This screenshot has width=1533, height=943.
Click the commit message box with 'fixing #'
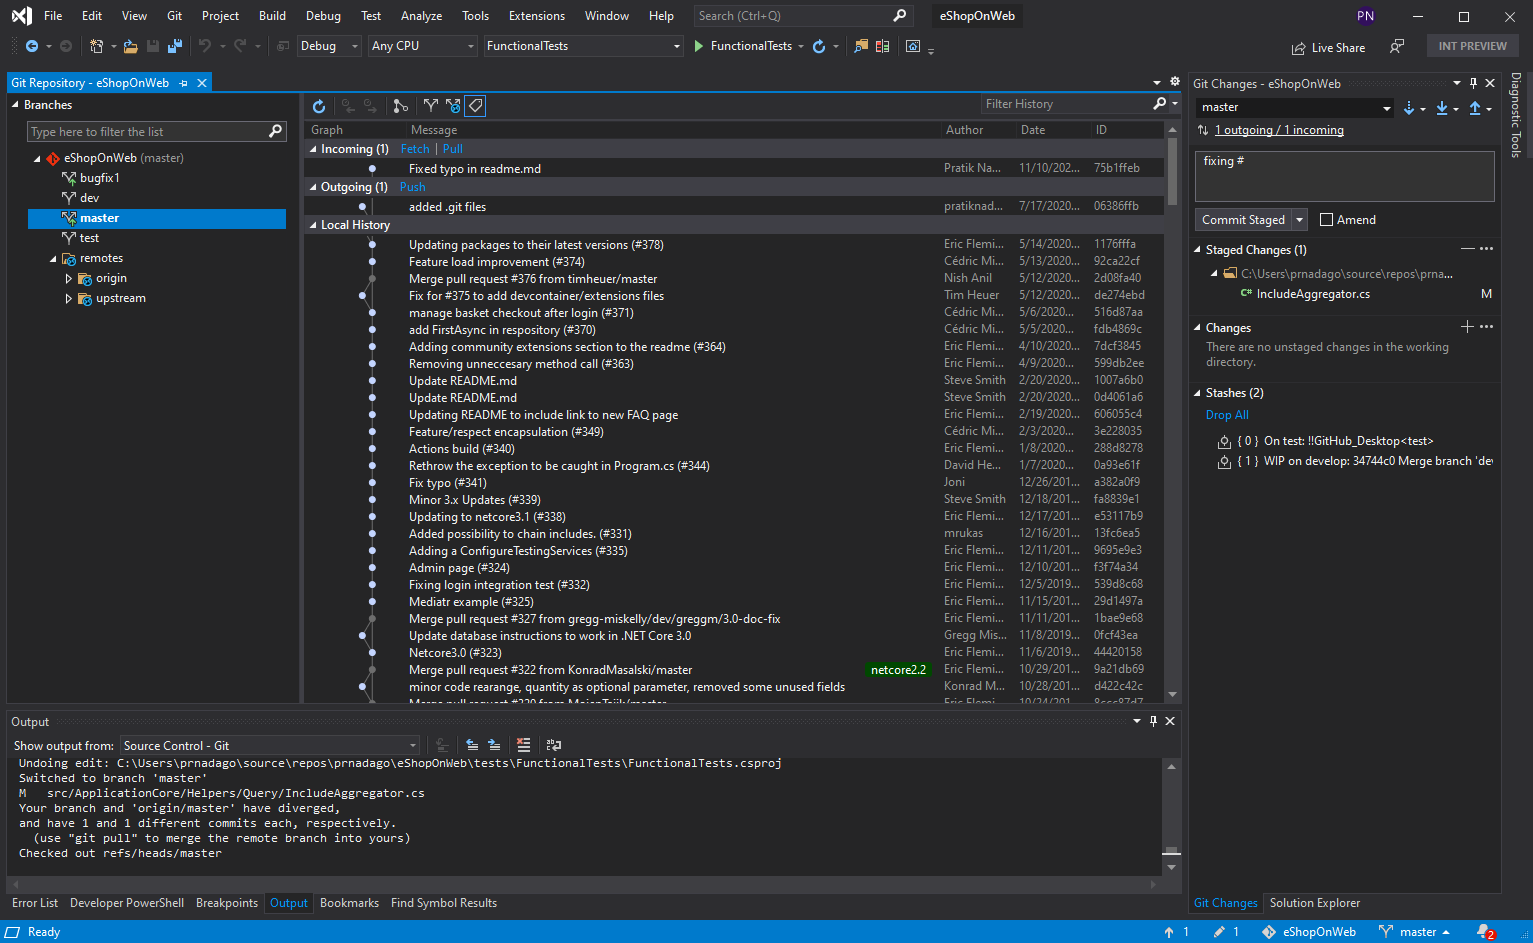tap(1345, 176)
